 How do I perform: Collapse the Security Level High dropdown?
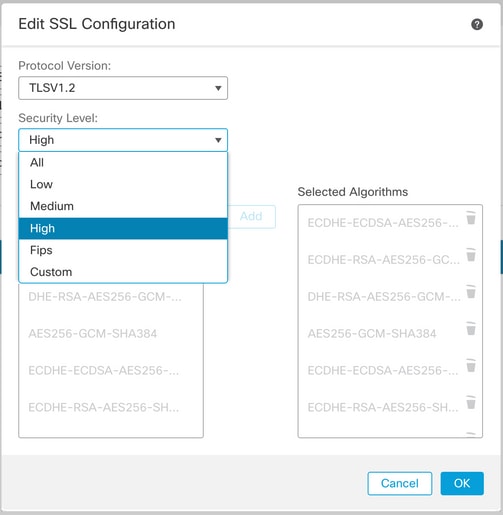pos(123,140)
